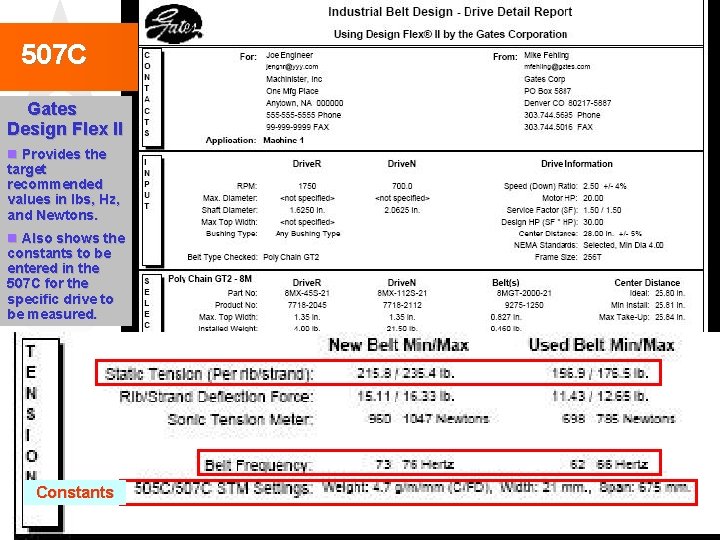Select the "New Belt Min/Max" column header
The image size is (720, 540).
coord(399,345)
